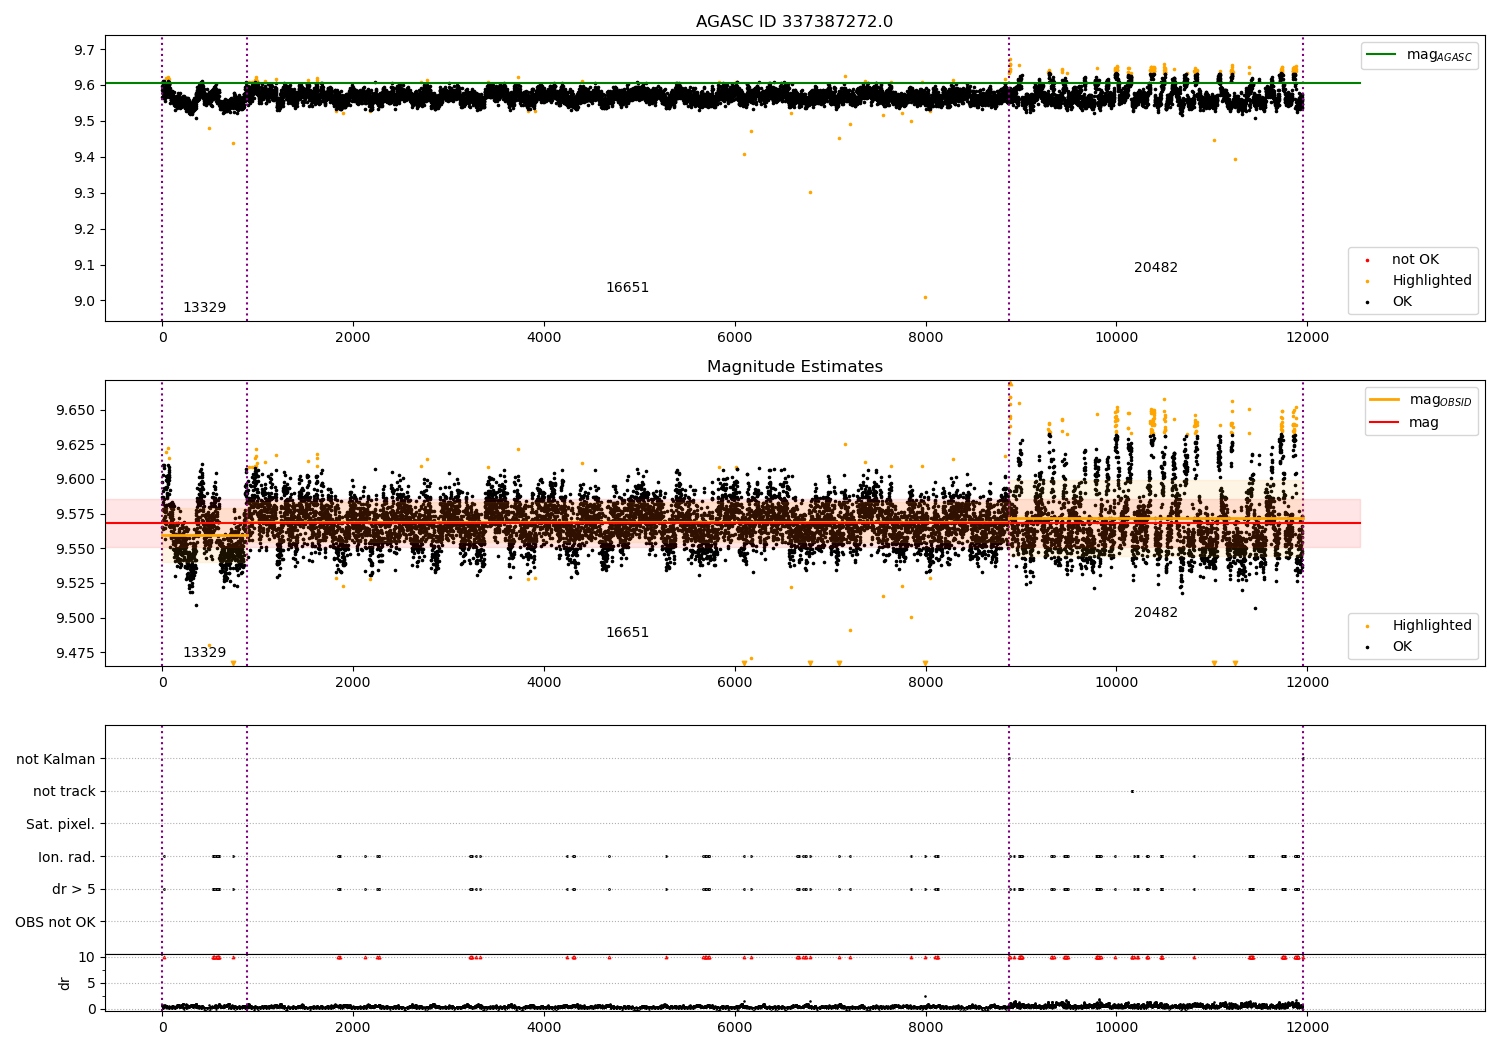Screen dimensions: 1500x1050
Task: Click y-axis tick 9.600 in Magnitude Estimates
Action: [x=77, y=480]
